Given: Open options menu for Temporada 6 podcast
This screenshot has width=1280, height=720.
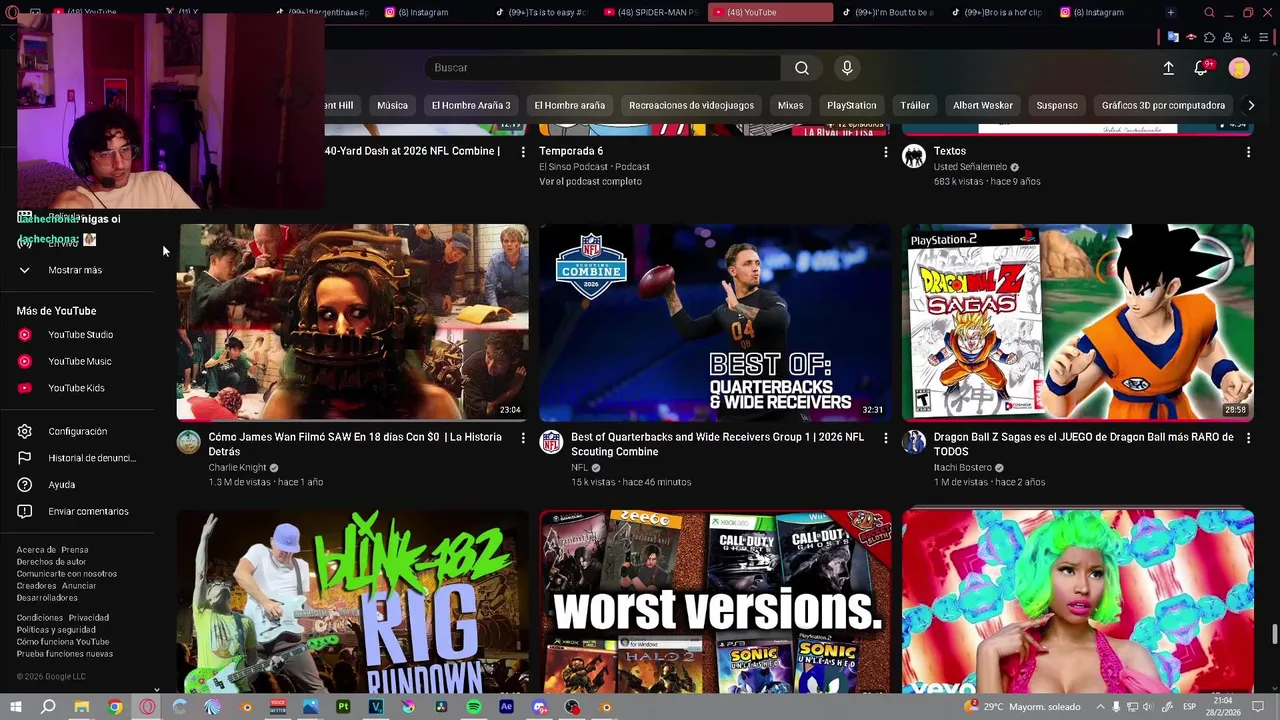Looking at the screenshot, I should (885, 152).
